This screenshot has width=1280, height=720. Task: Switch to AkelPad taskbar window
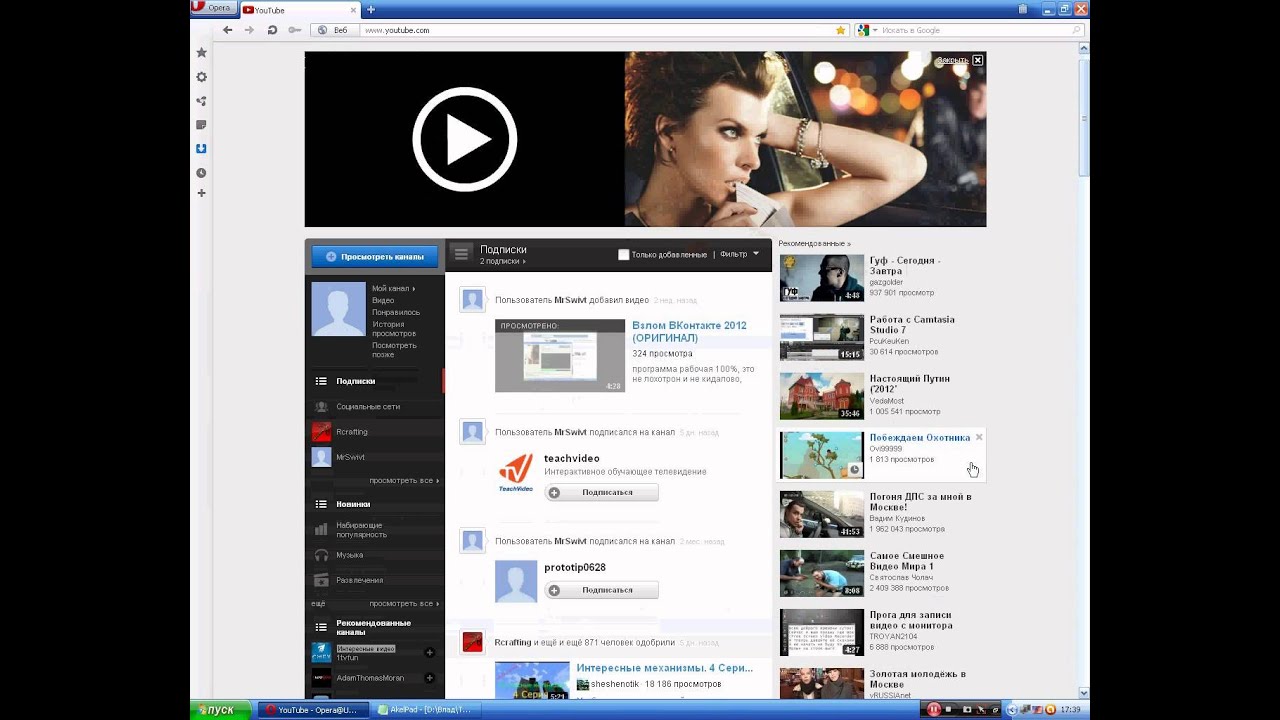(428, 710)
